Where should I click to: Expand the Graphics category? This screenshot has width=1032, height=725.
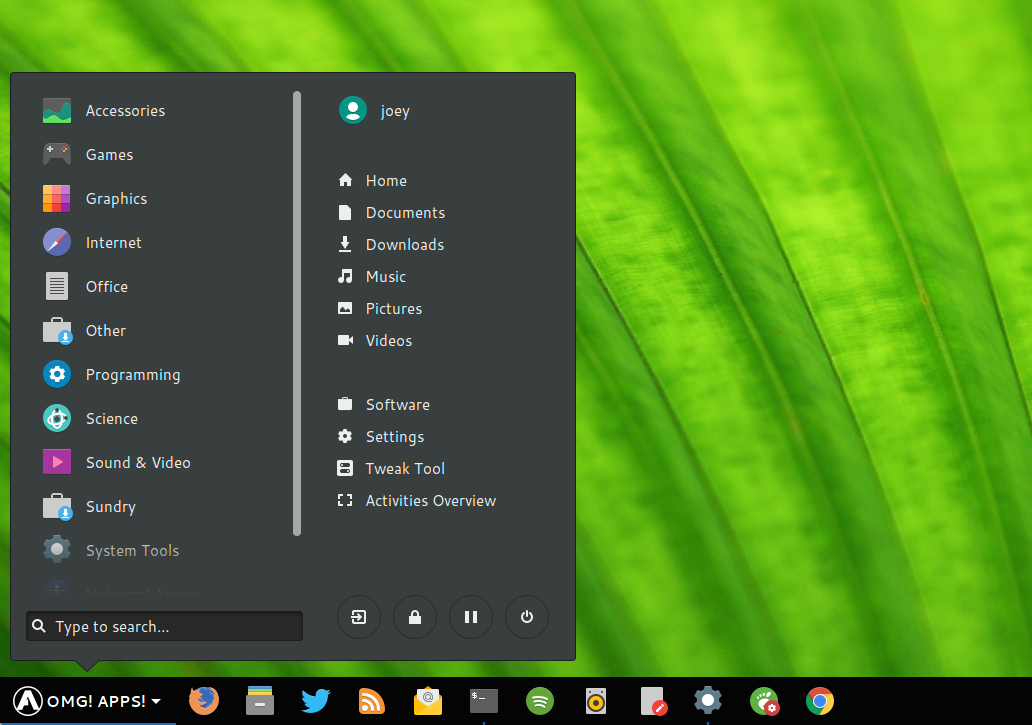[116, 199]
